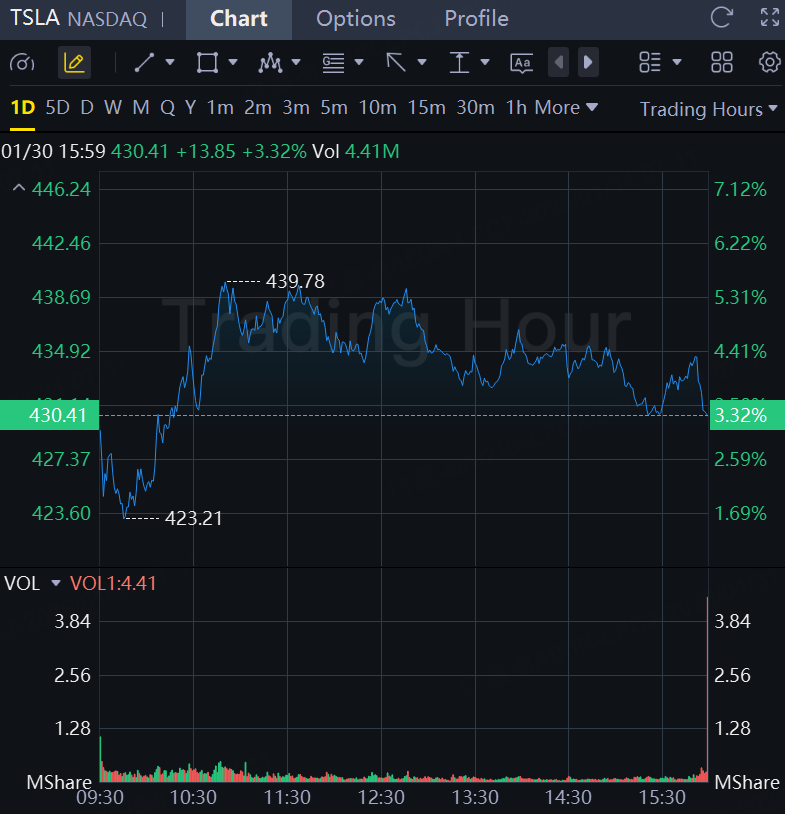Open chart settings gear icon
The image size is (785, 814).
coord(769,62)
